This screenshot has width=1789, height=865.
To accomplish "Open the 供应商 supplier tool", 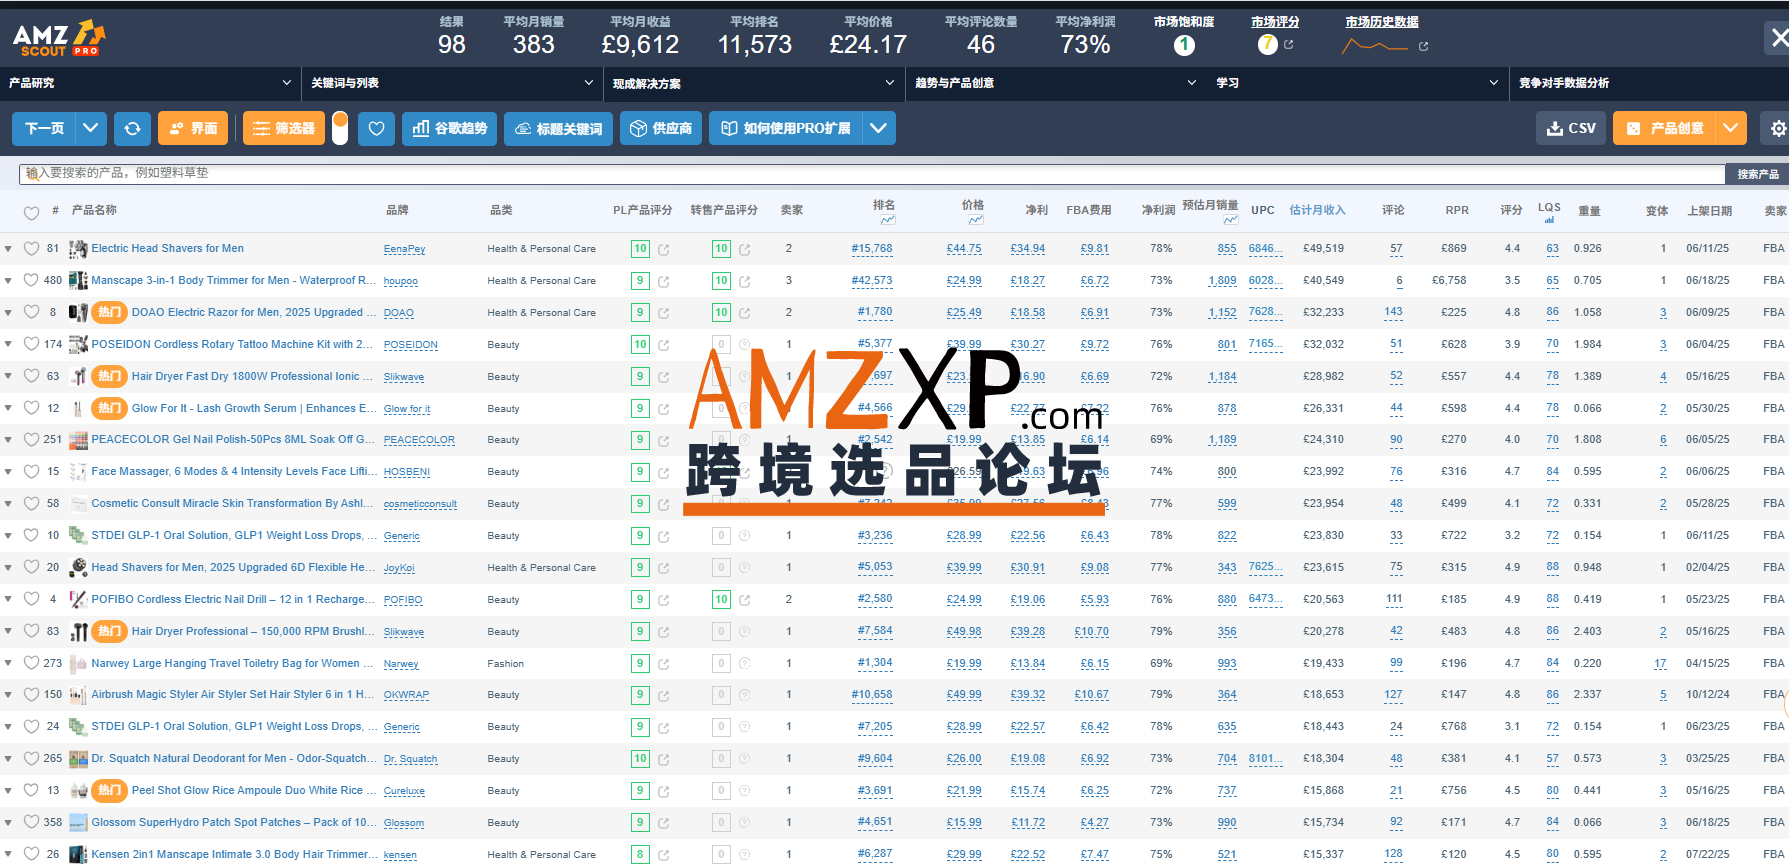I will (661, 128).
